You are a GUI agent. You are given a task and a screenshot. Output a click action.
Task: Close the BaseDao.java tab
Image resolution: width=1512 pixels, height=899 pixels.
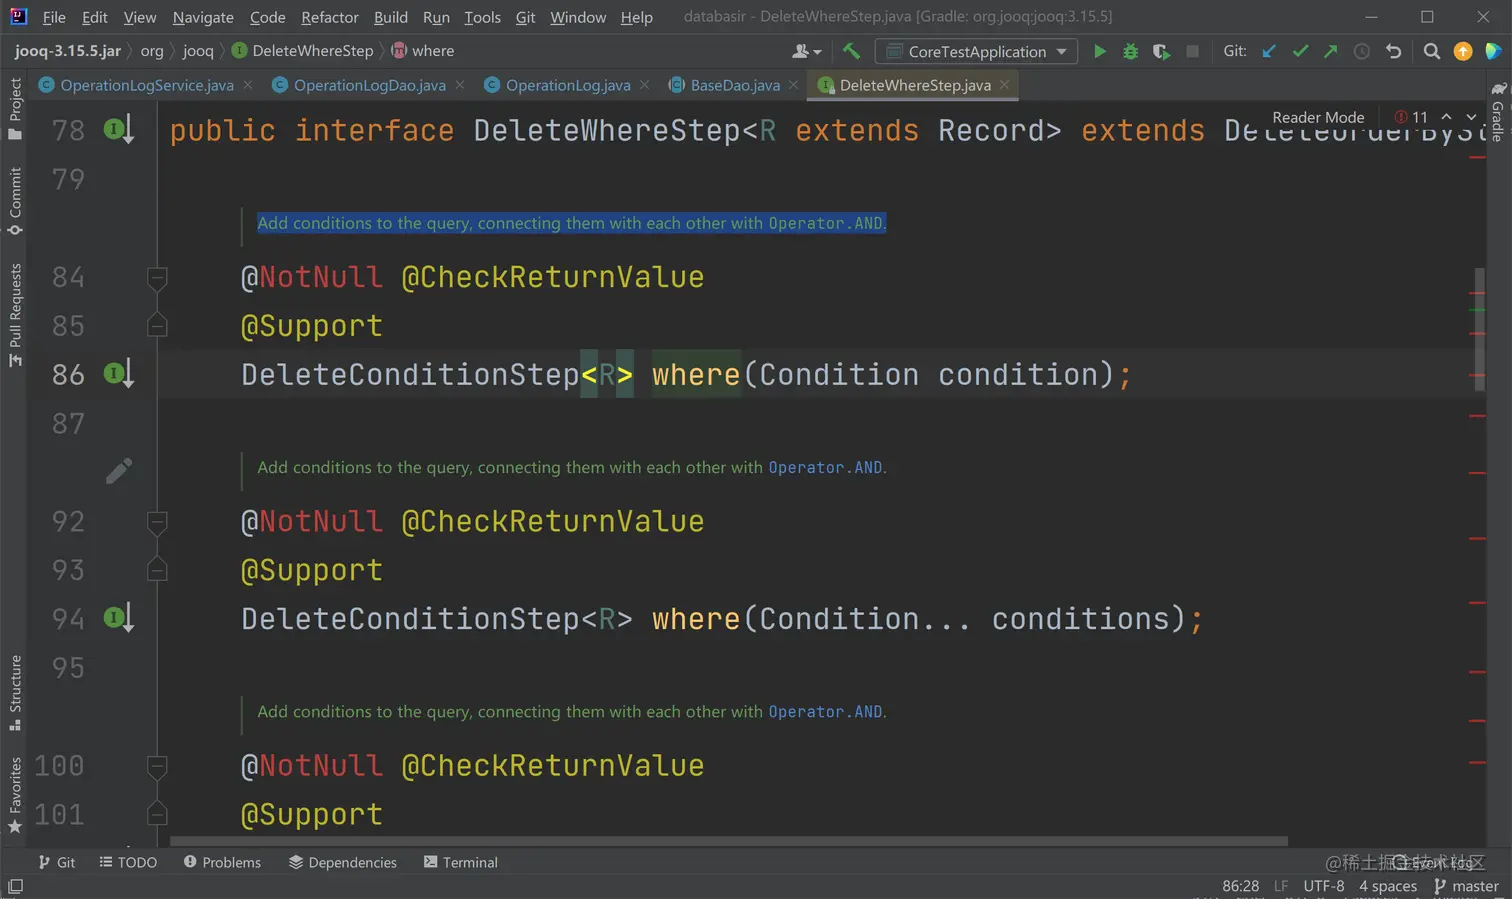click(793, 85)
